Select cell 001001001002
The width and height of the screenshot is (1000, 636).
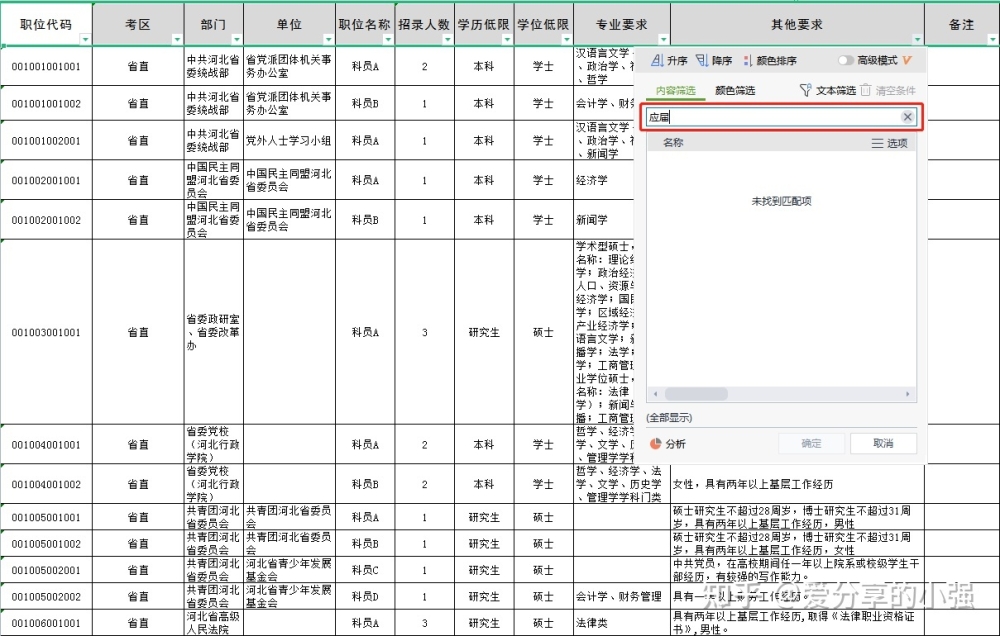(47, 103)
